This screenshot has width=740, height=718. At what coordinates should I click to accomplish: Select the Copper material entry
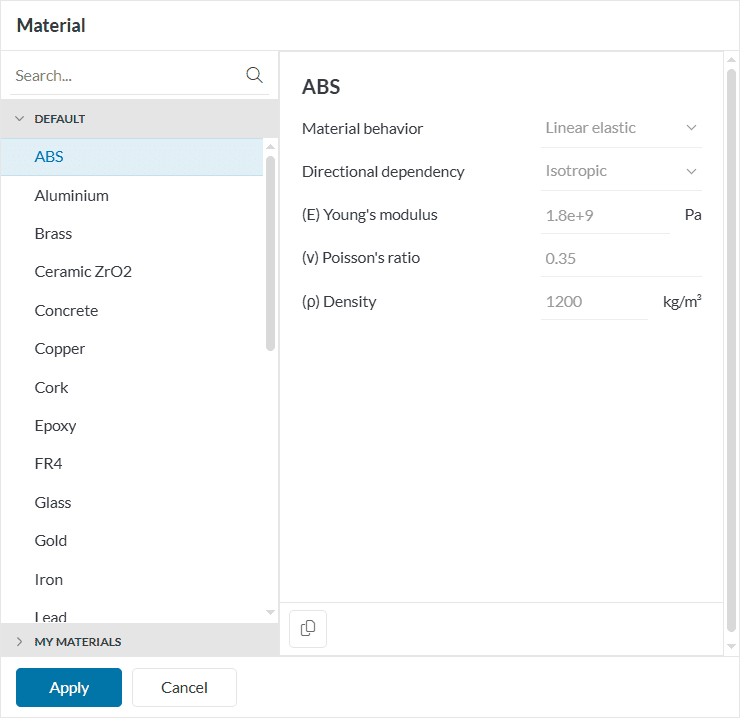pos(60,349)
